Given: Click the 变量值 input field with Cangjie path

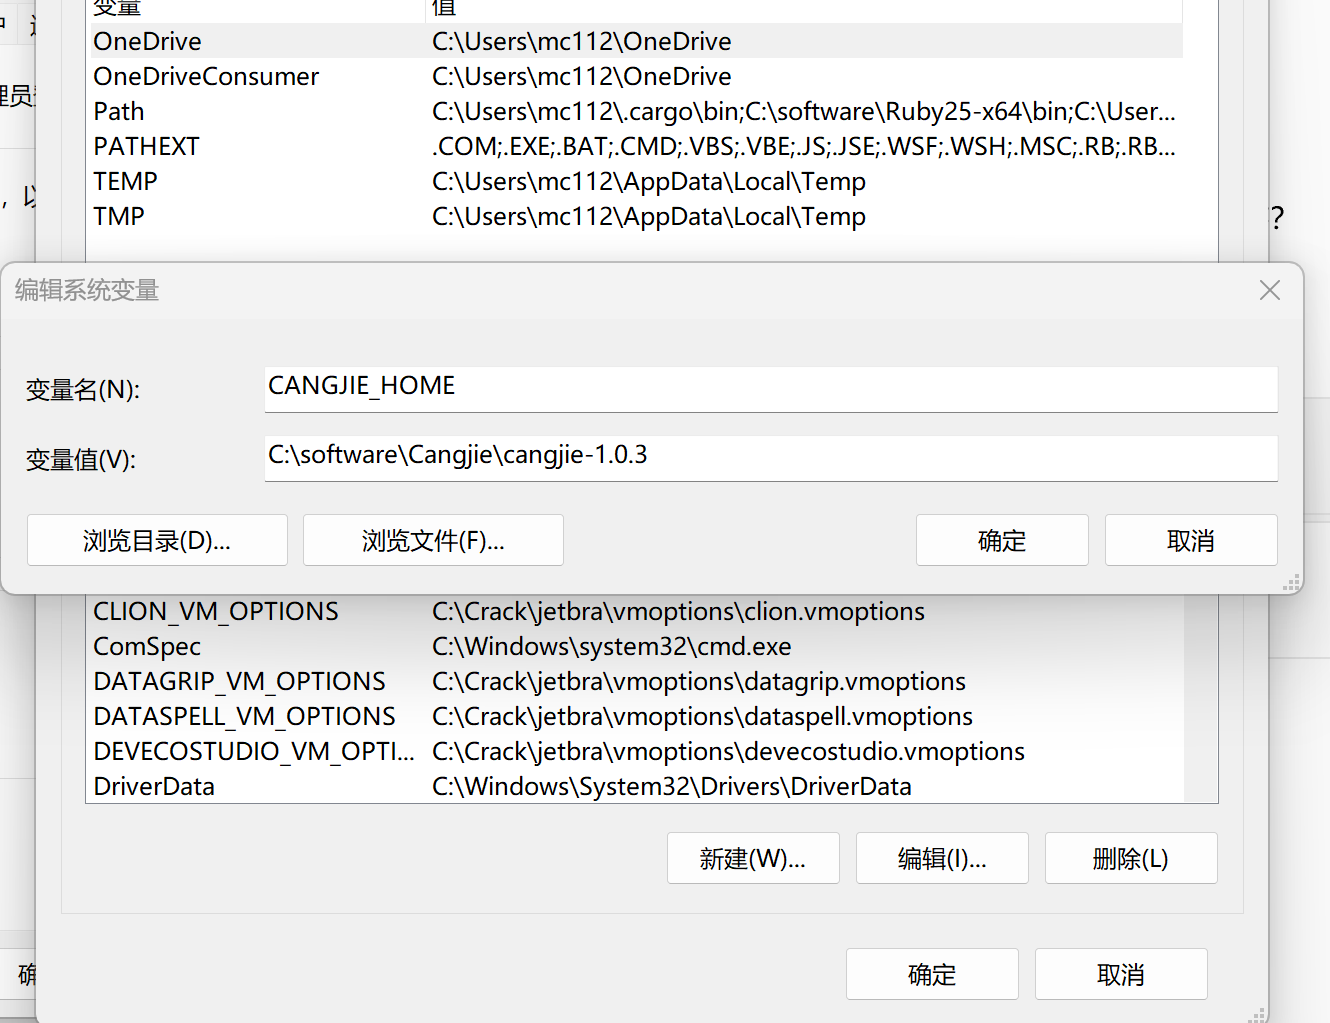Looking at the screenshot, I should (771, 458).
